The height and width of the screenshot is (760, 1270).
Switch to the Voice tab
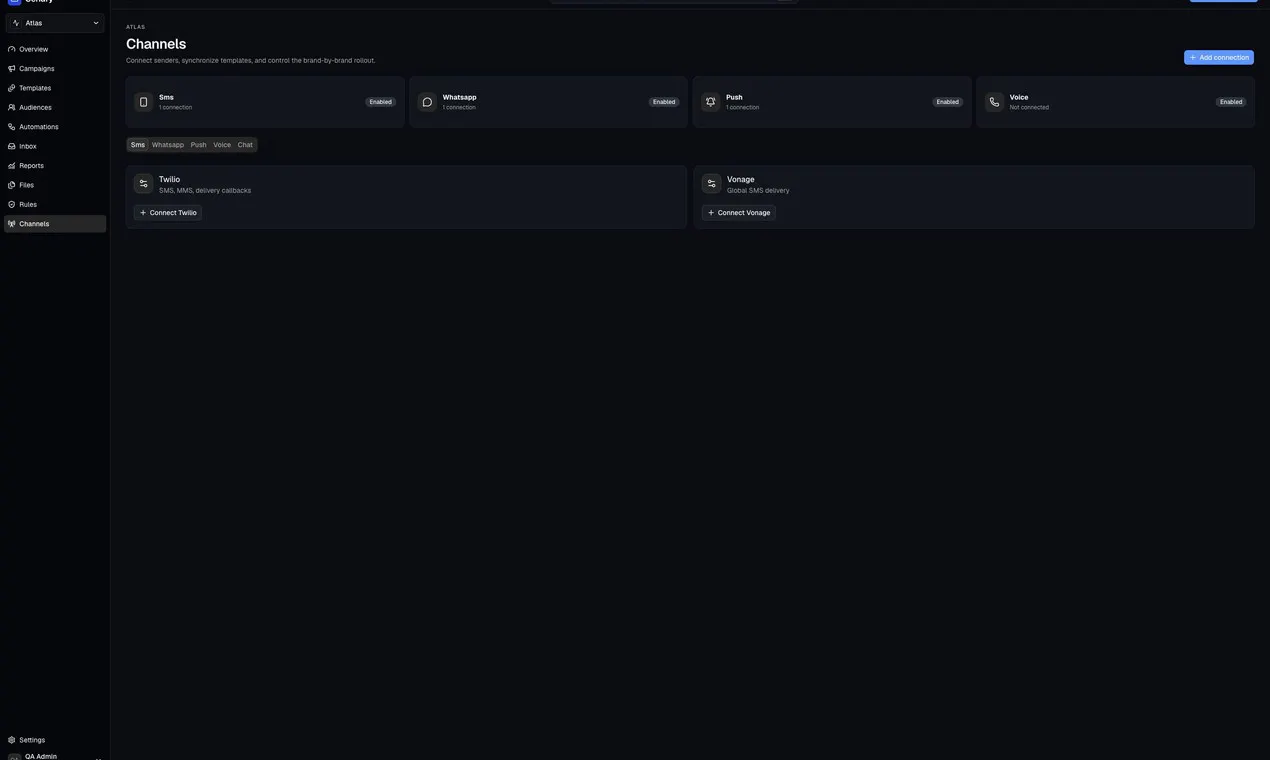222,145
